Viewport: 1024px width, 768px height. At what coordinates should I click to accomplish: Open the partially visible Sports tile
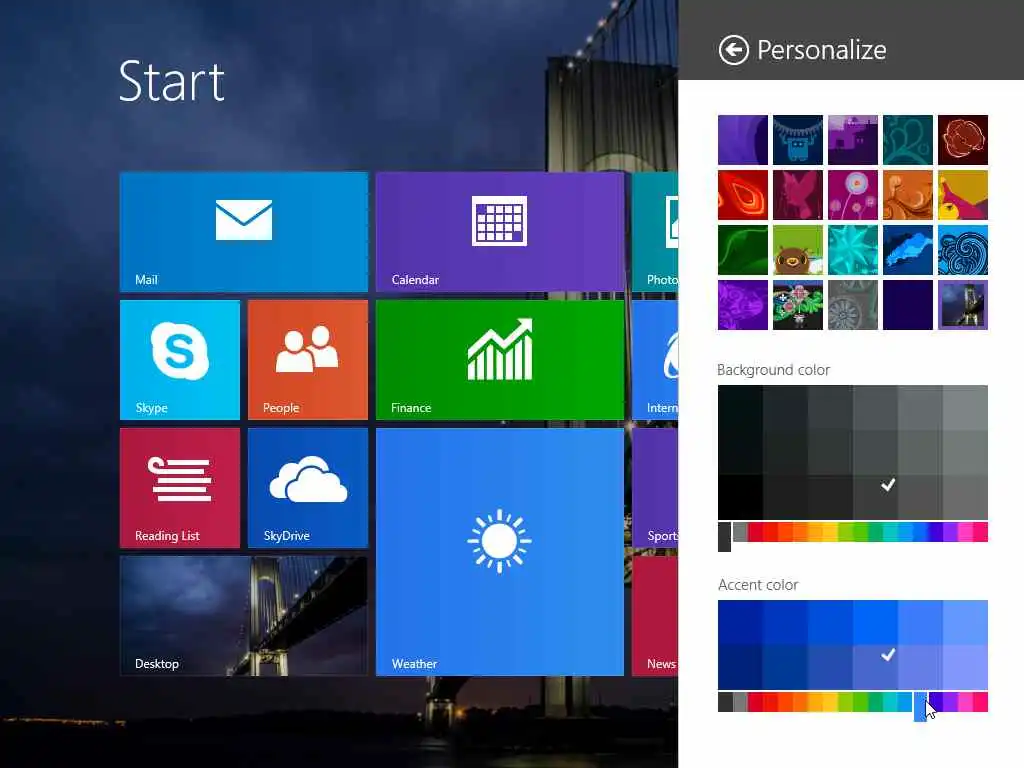coord(655,488)
